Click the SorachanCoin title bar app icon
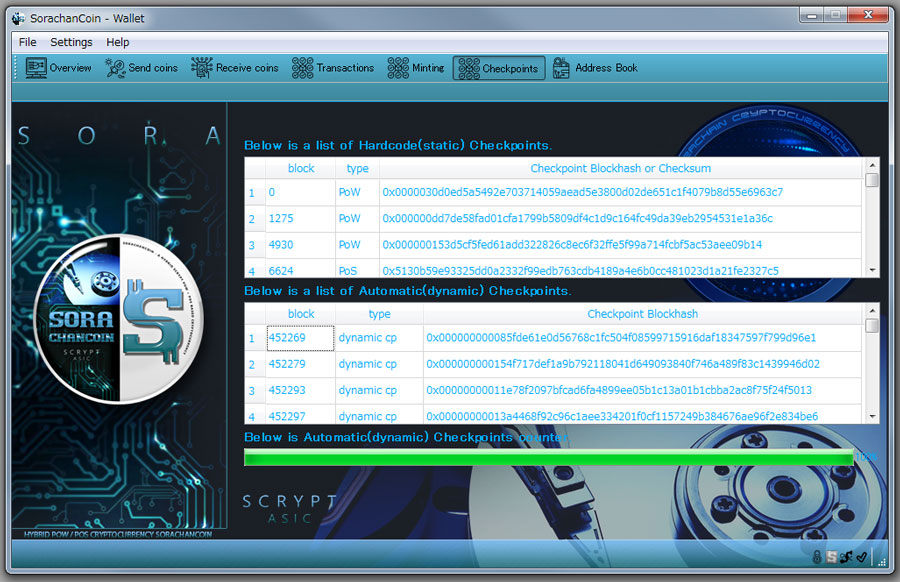Image resolution: width=900 pixels, height=582 pixels. click(18, 18)
